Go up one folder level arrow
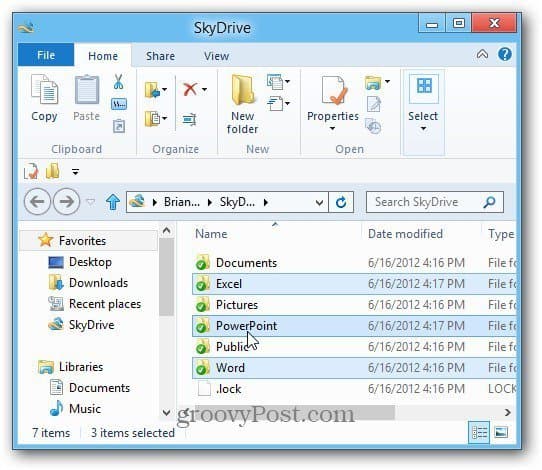542x470 pixels. (113, 202)
